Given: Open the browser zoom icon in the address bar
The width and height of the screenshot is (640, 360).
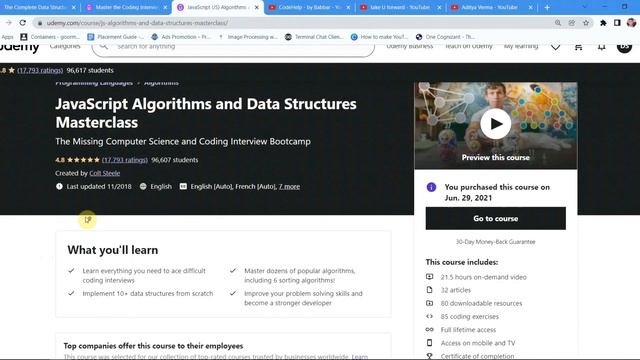Looking at the screenshot, I should [x=558, y=23].
